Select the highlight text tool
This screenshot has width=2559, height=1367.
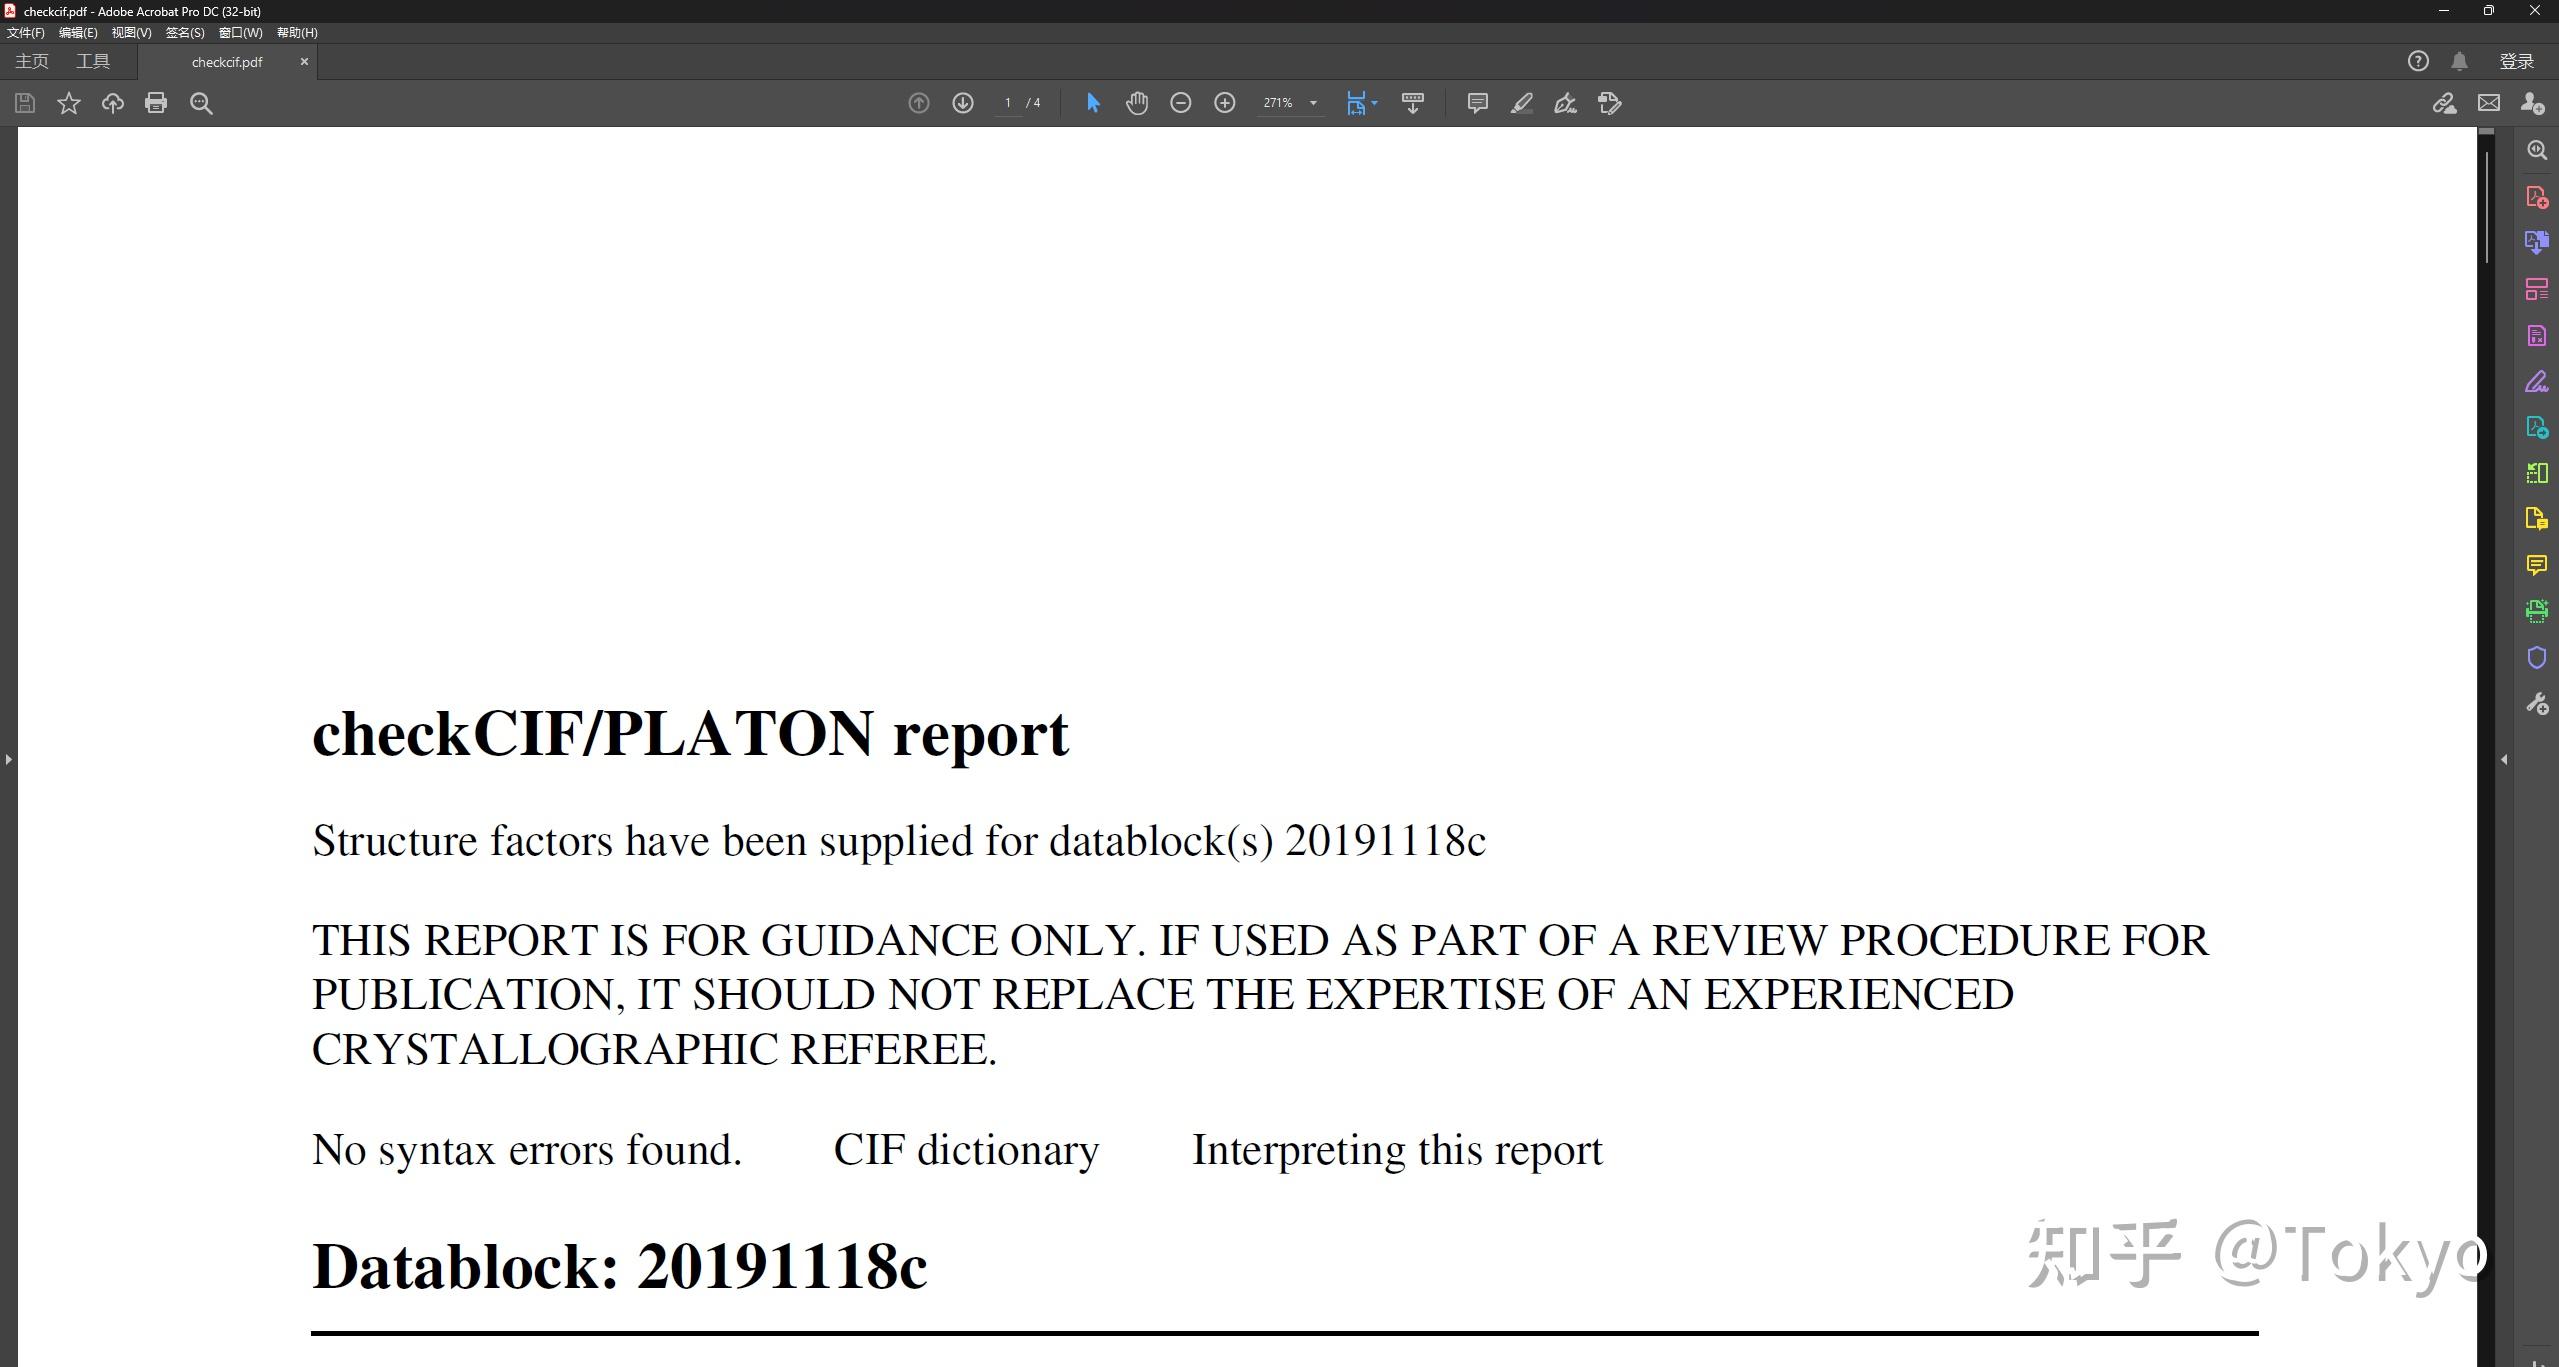click(1521, 103)
